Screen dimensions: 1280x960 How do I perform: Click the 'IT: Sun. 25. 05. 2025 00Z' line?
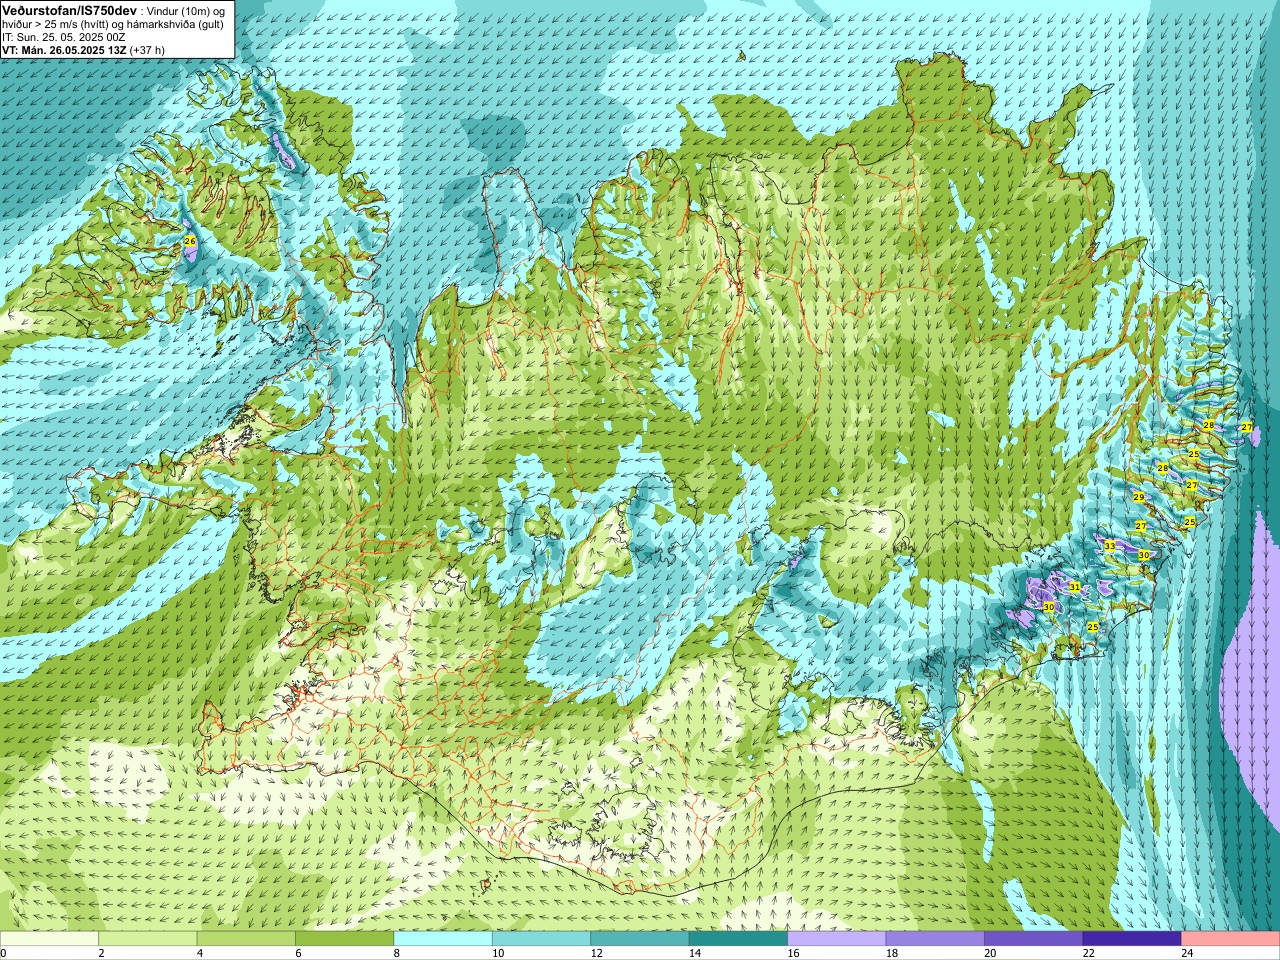[x=63, y=37]
